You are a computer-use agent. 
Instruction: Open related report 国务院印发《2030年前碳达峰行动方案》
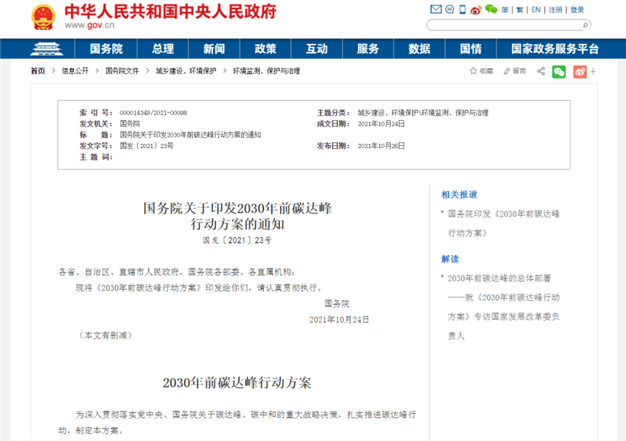click(504, 223)
